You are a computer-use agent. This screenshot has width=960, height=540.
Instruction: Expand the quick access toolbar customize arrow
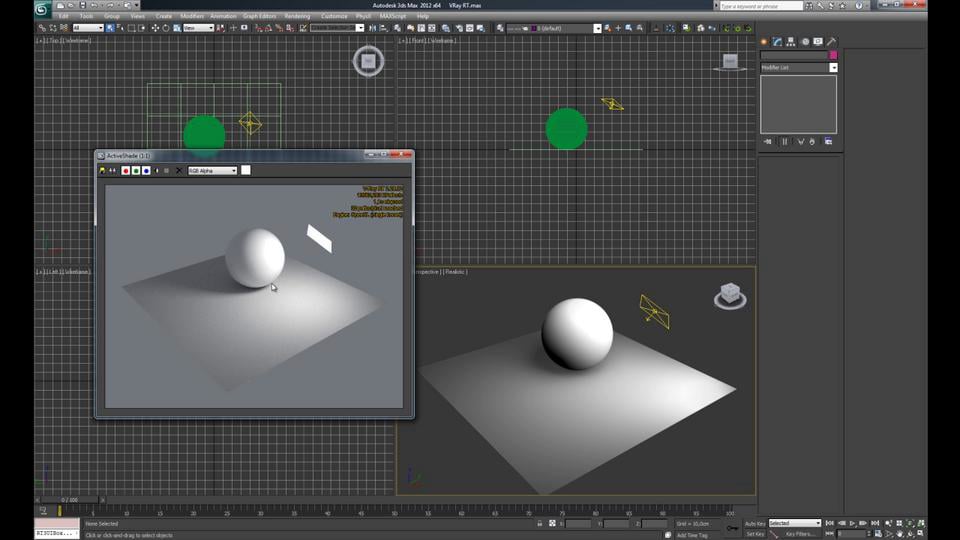coord(136,6)
